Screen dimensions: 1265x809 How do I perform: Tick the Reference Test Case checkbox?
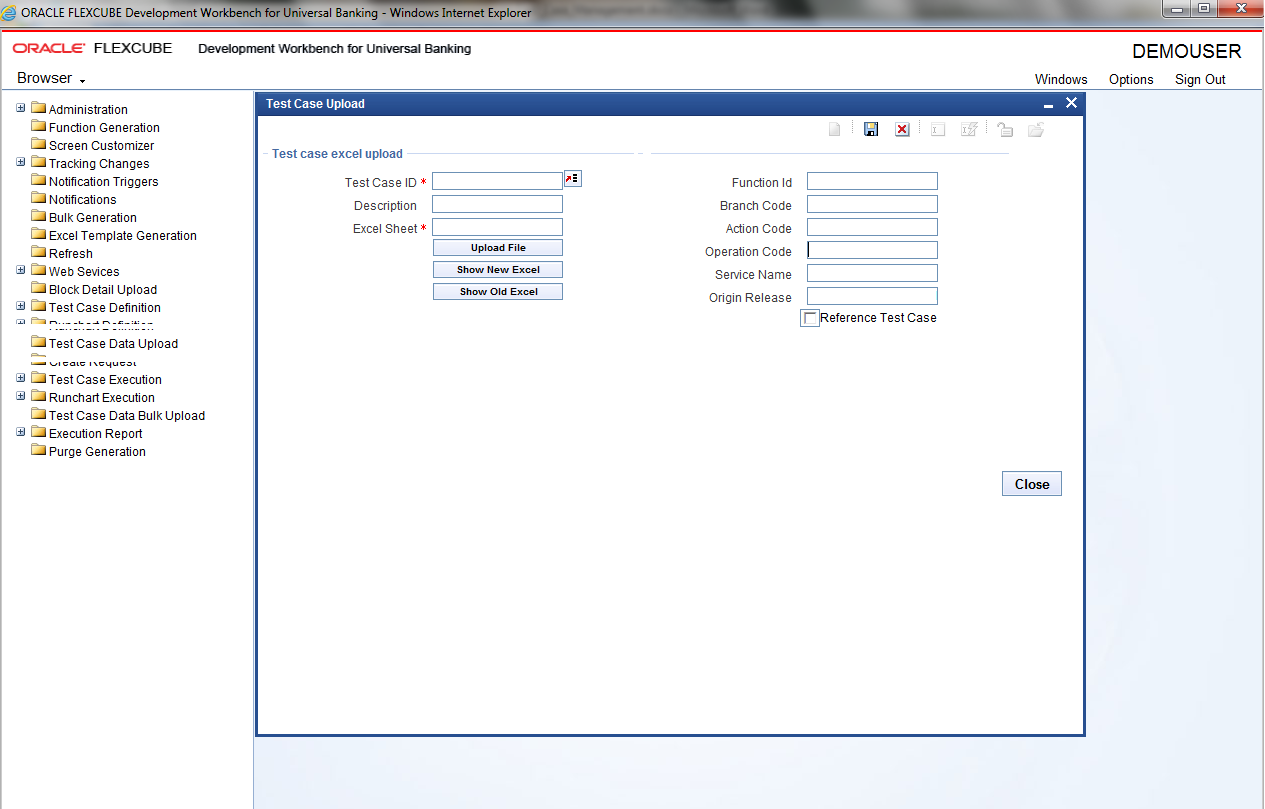tap(810, 318)
